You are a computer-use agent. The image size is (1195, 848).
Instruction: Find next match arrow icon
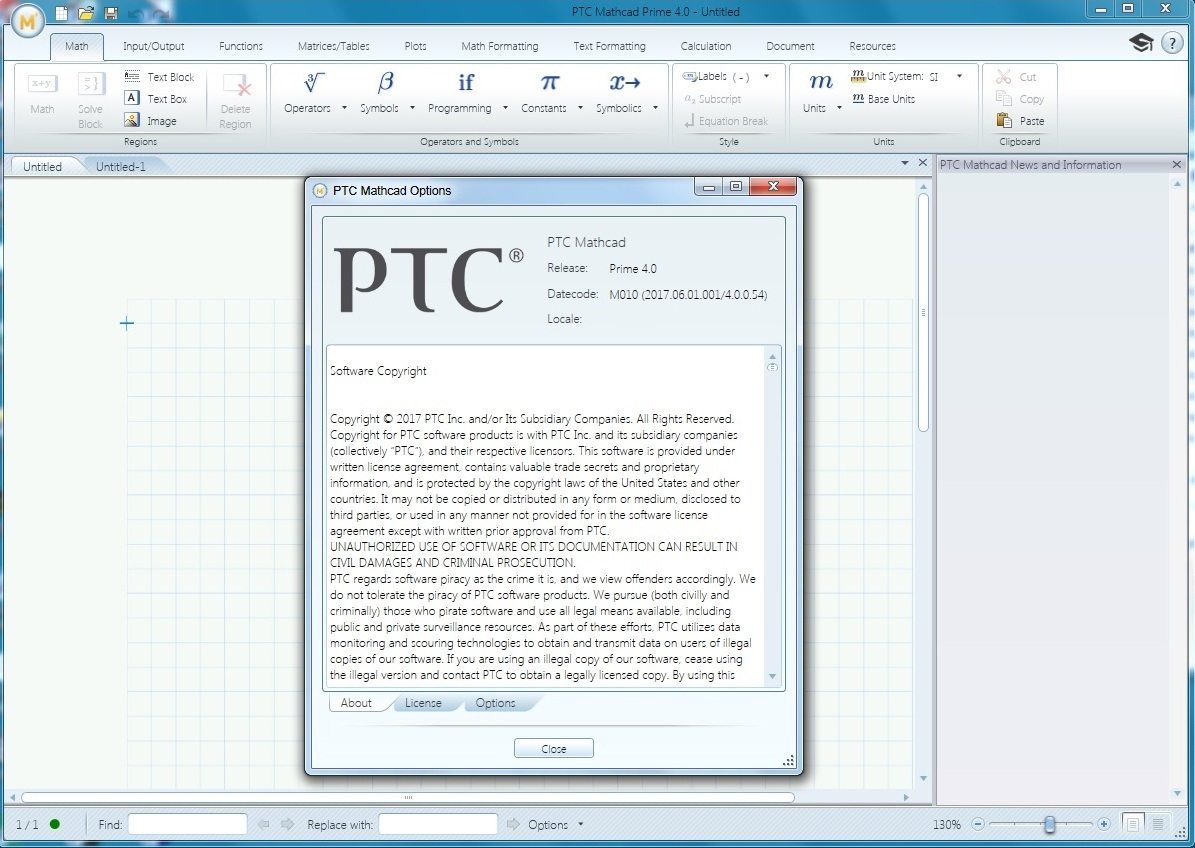click(x=287, y=824)
